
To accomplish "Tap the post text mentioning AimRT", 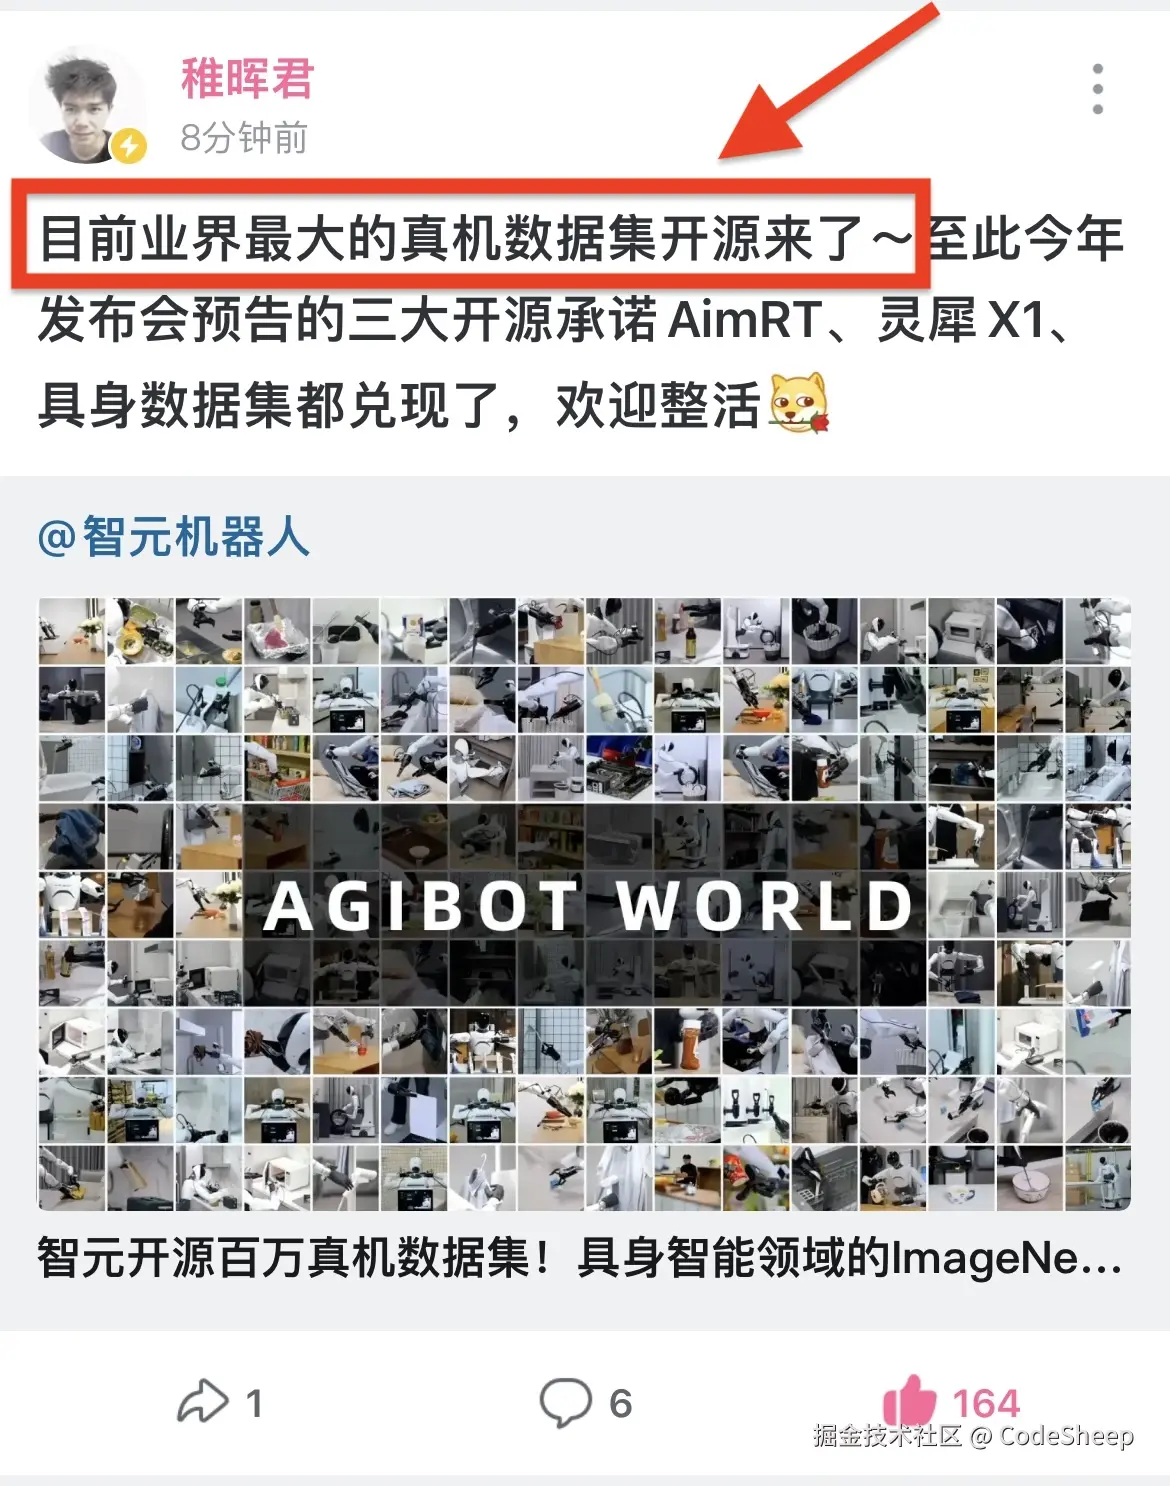I will (x=555, y=321).
